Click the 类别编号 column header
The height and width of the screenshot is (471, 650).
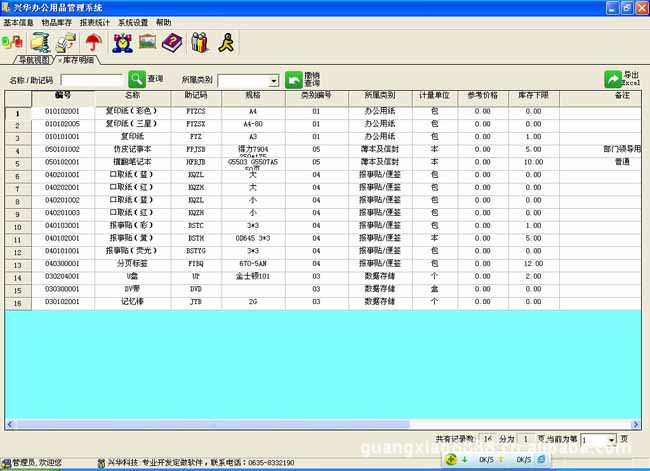[317, 96]
